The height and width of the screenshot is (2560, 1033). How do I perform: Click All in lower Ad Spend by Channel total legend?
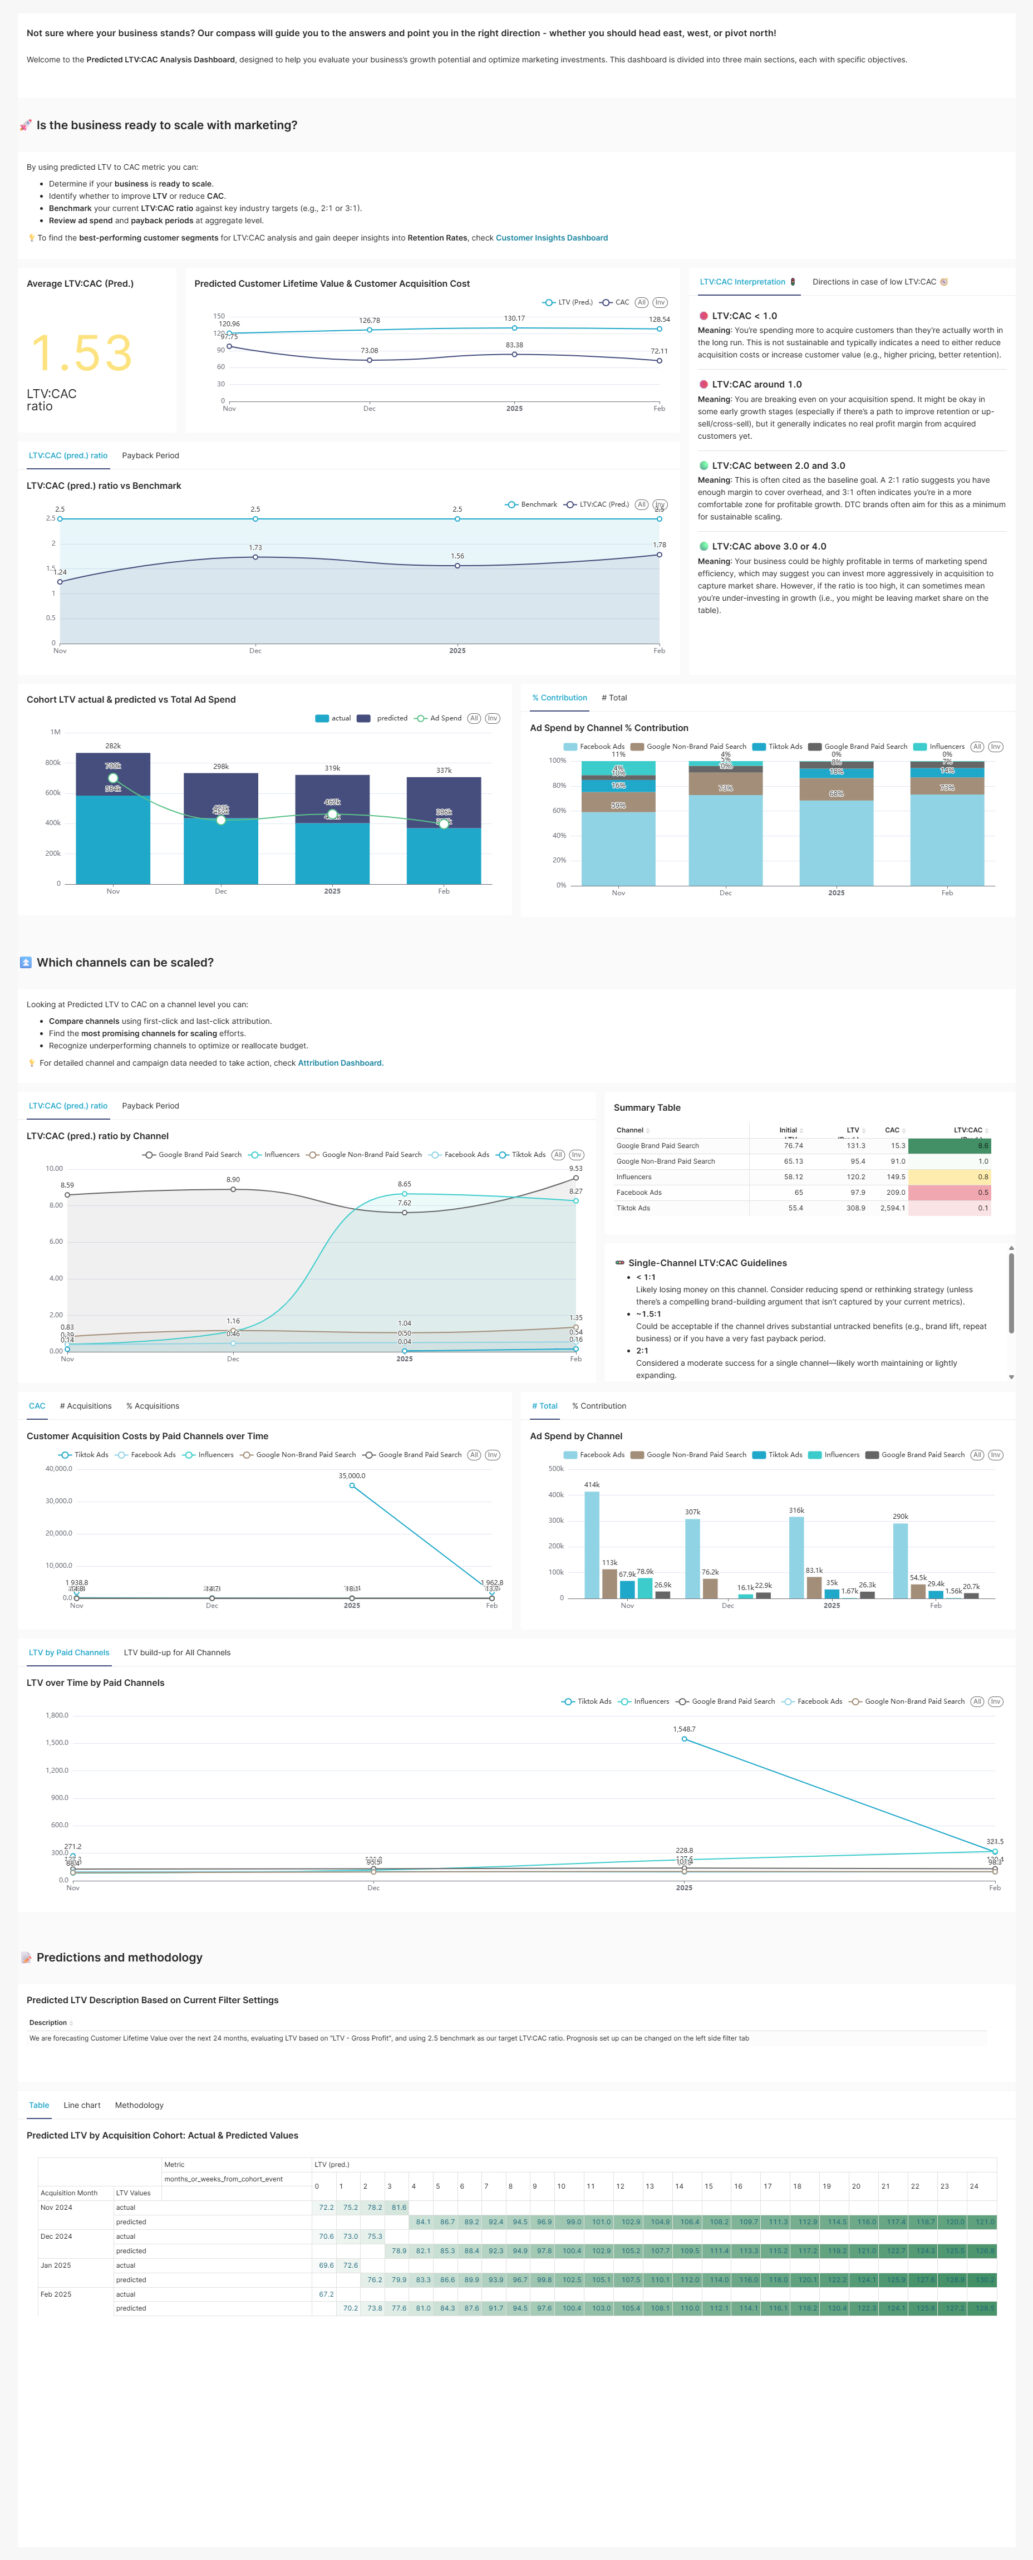(978, 1454)
